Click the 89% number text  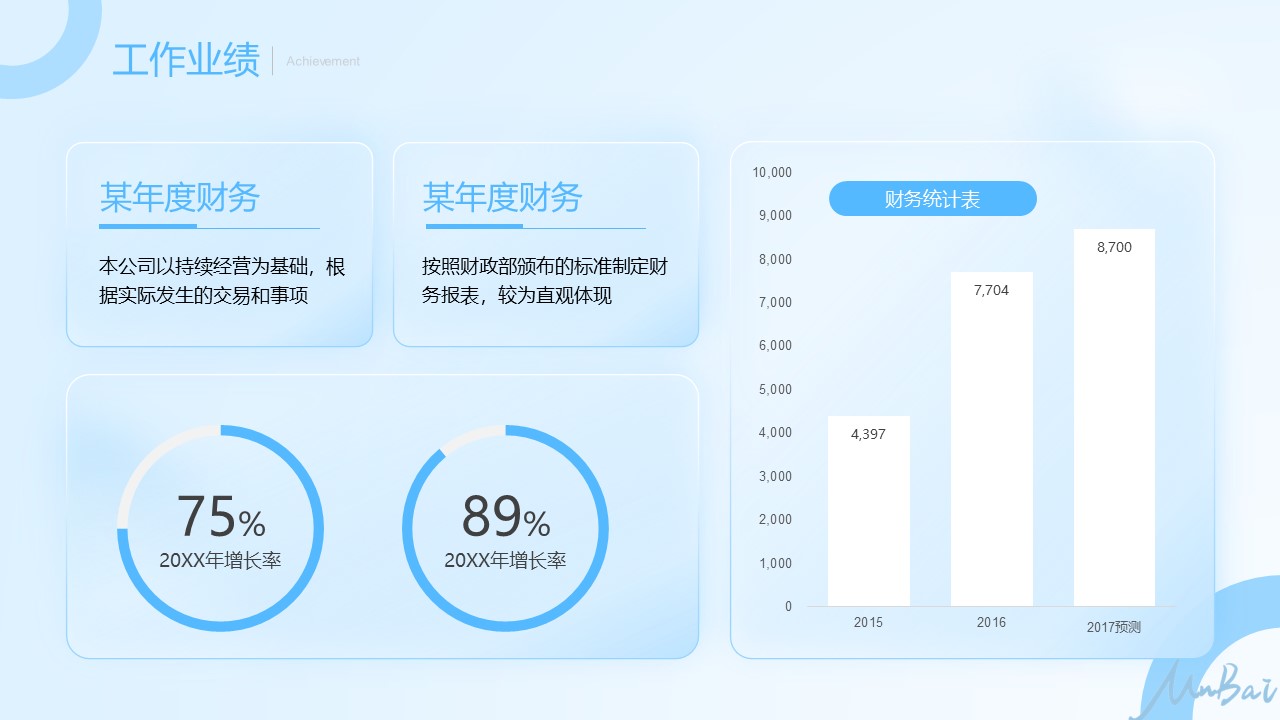[506, 517]
